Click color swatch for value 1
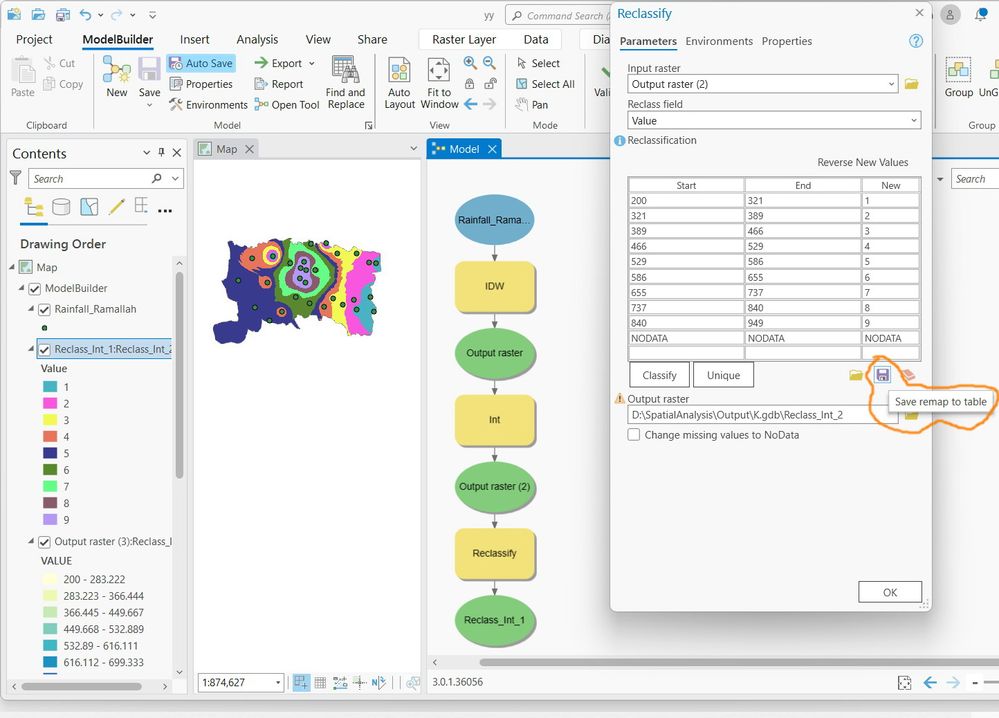The image size is (999, 718). click(x=50, y=387)
